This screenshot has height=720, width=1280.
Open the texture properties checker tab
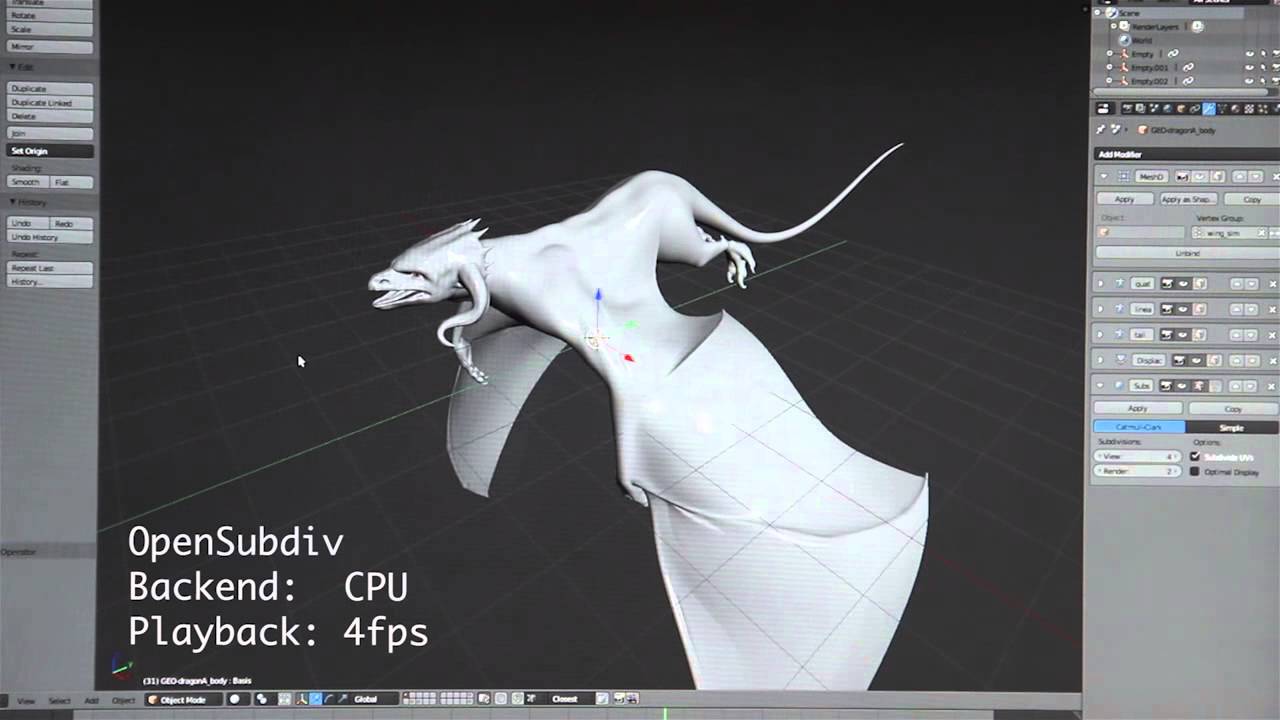[1251, 108]
